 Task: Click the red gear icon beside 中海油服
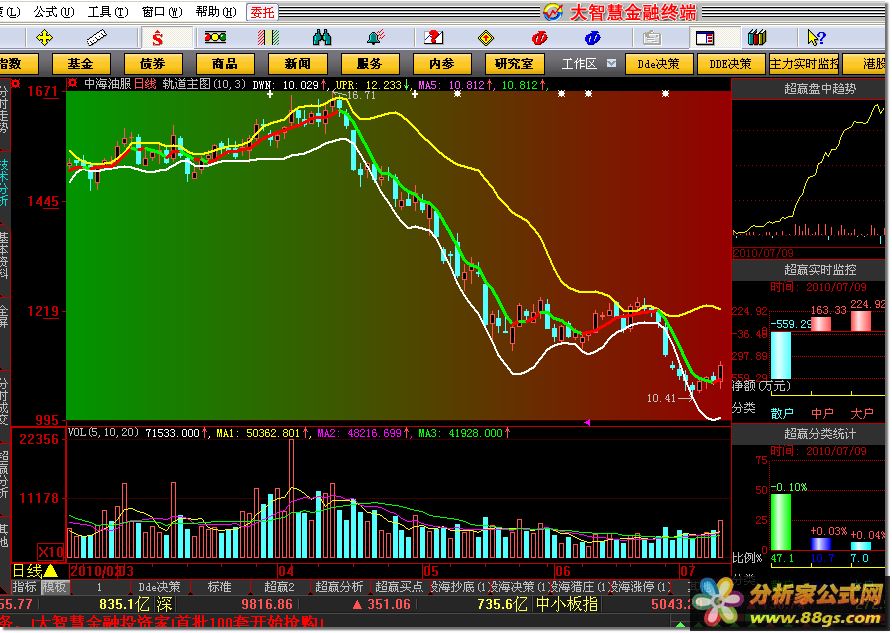coord(72,84)
